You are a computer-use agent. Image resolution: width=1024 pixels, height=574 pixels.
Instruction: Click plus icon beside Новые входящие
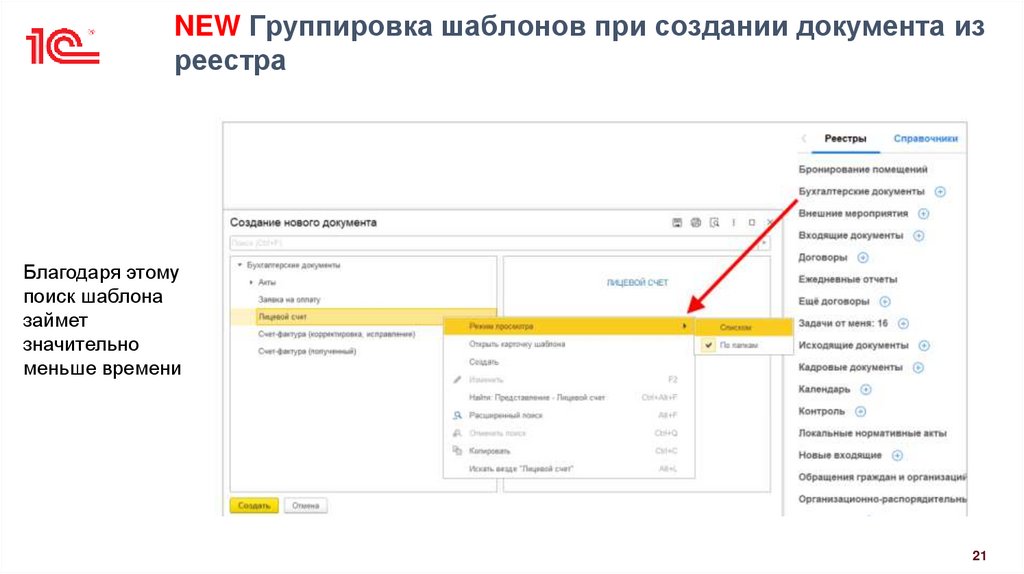point(897,455)
